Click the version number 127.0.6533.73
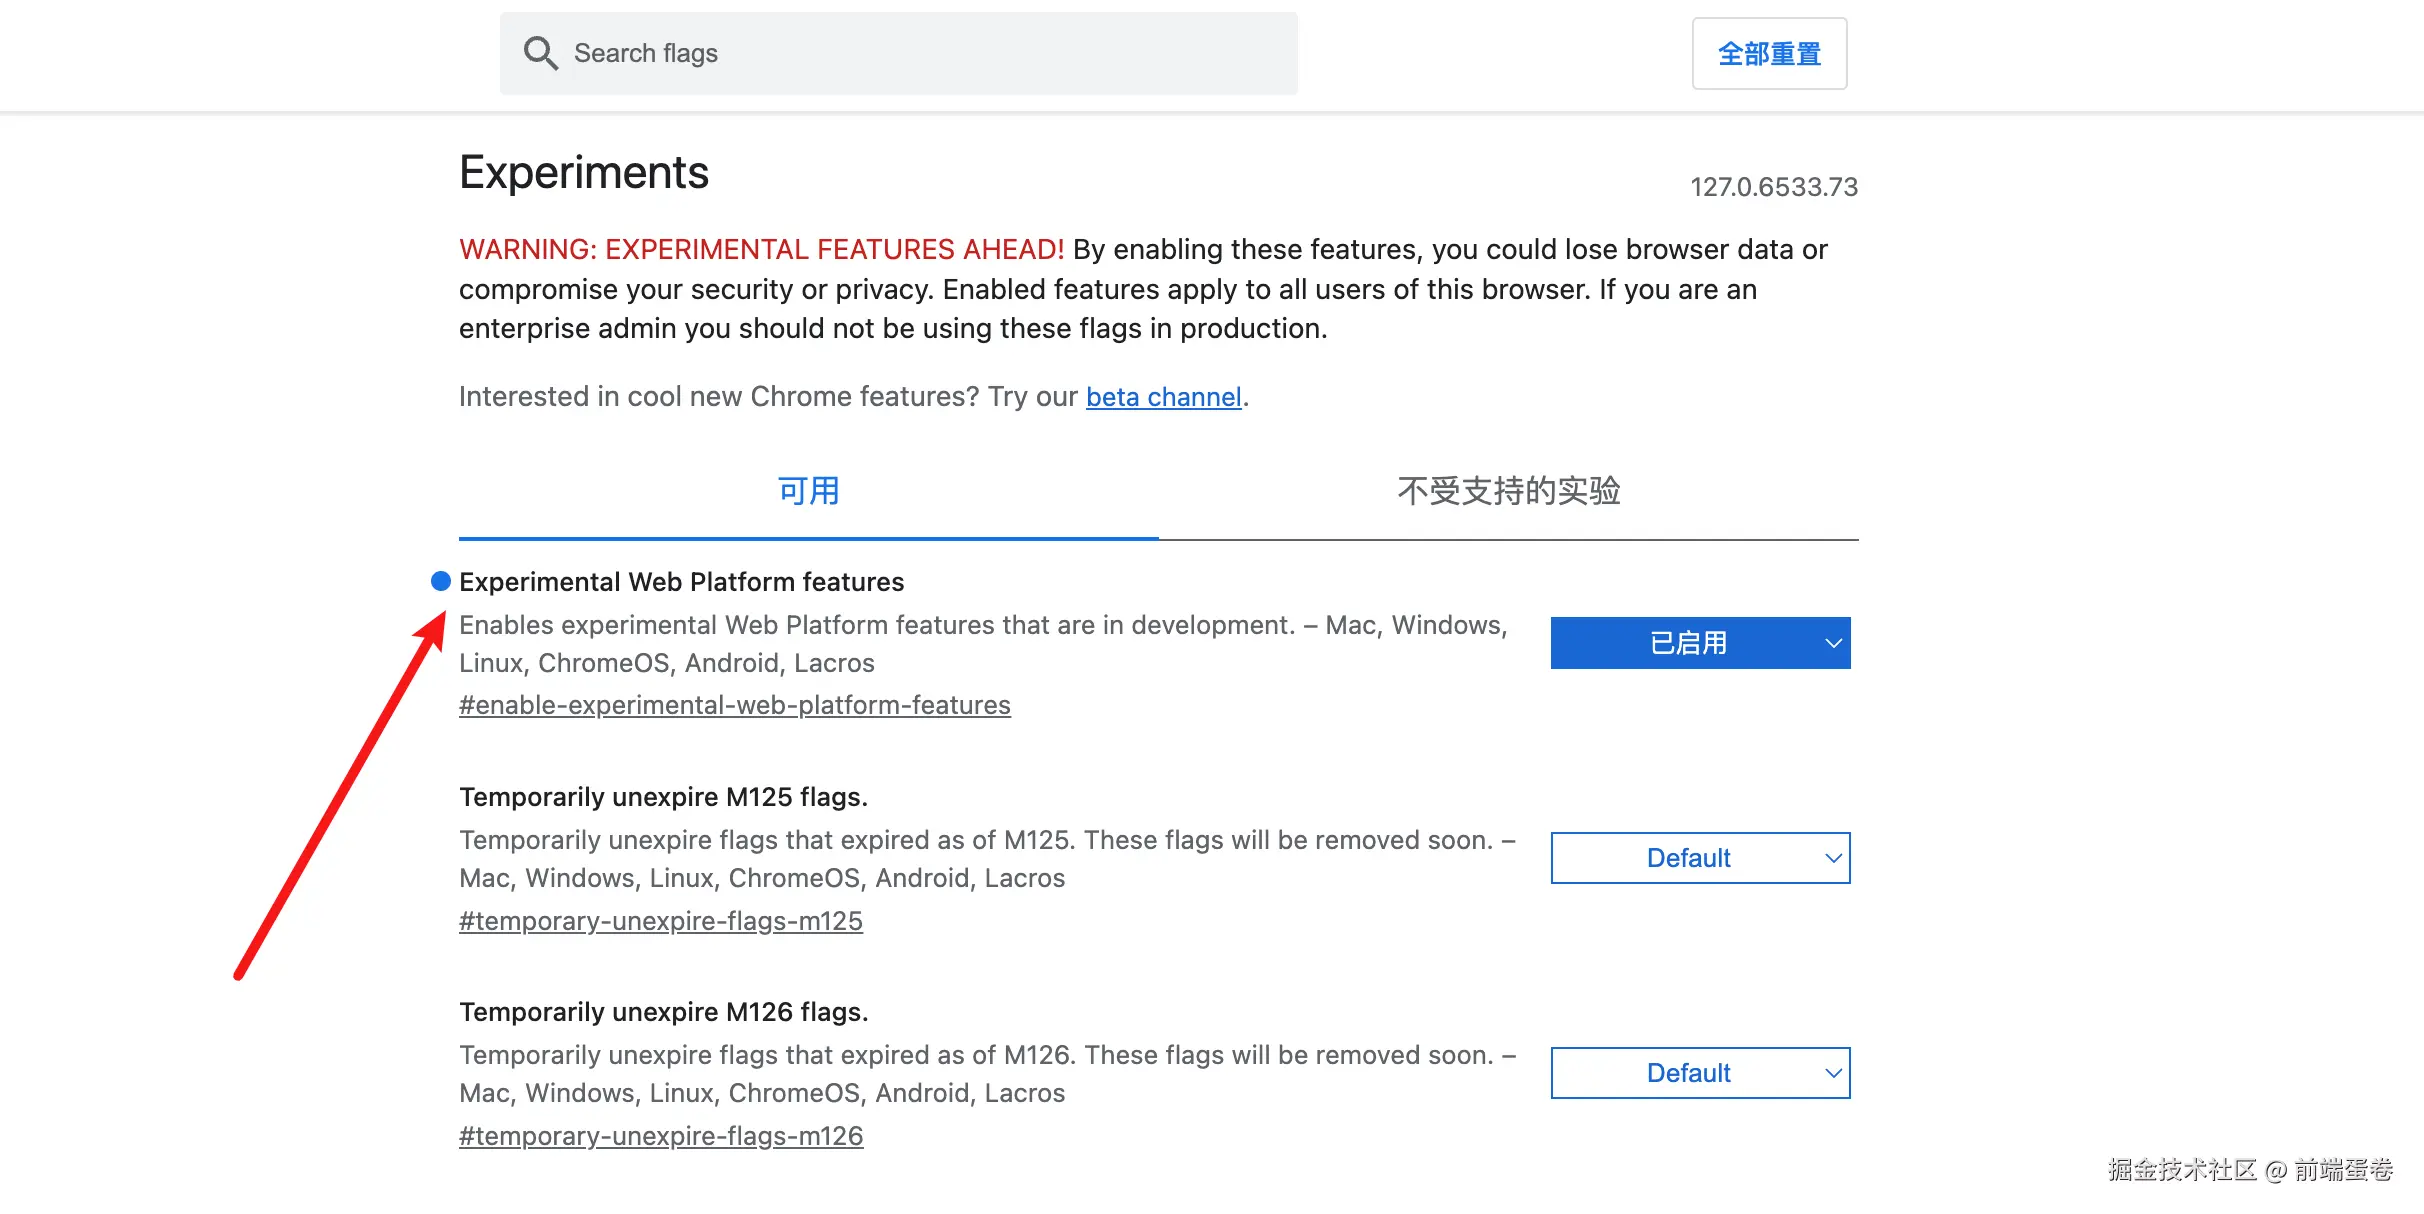The height and width of the screenshot is (1214, 2424). (x=1773, y=187)
